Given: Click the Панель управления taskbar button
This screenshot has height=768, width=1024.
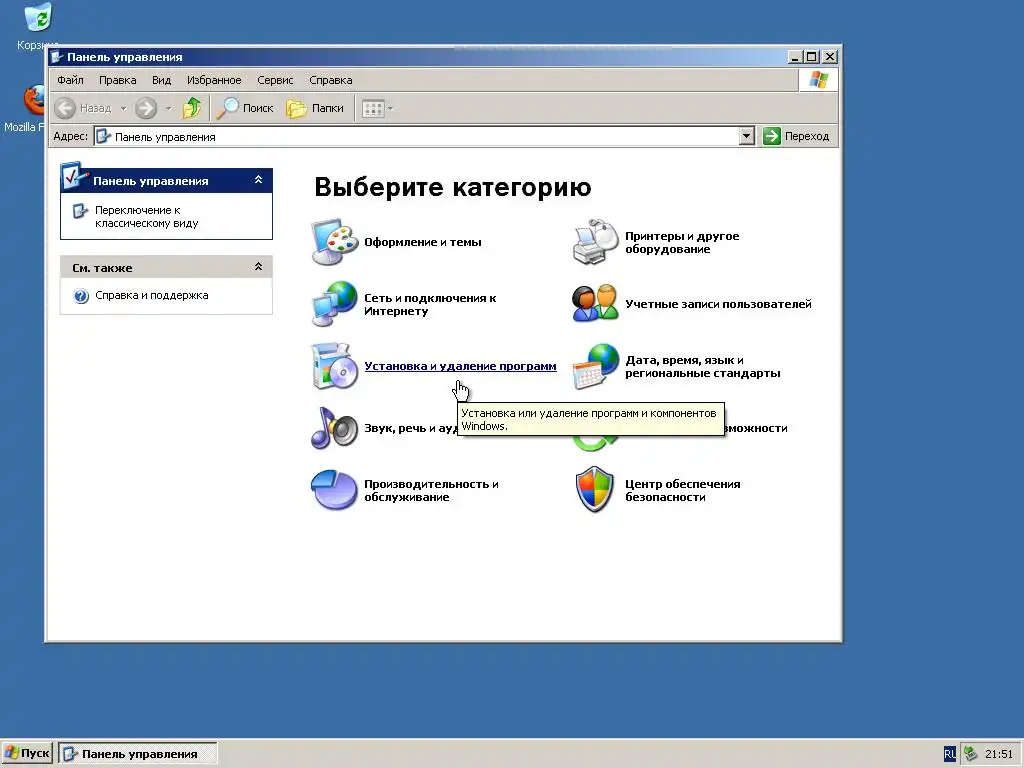Looking at the screenshot, I should 138,754.
